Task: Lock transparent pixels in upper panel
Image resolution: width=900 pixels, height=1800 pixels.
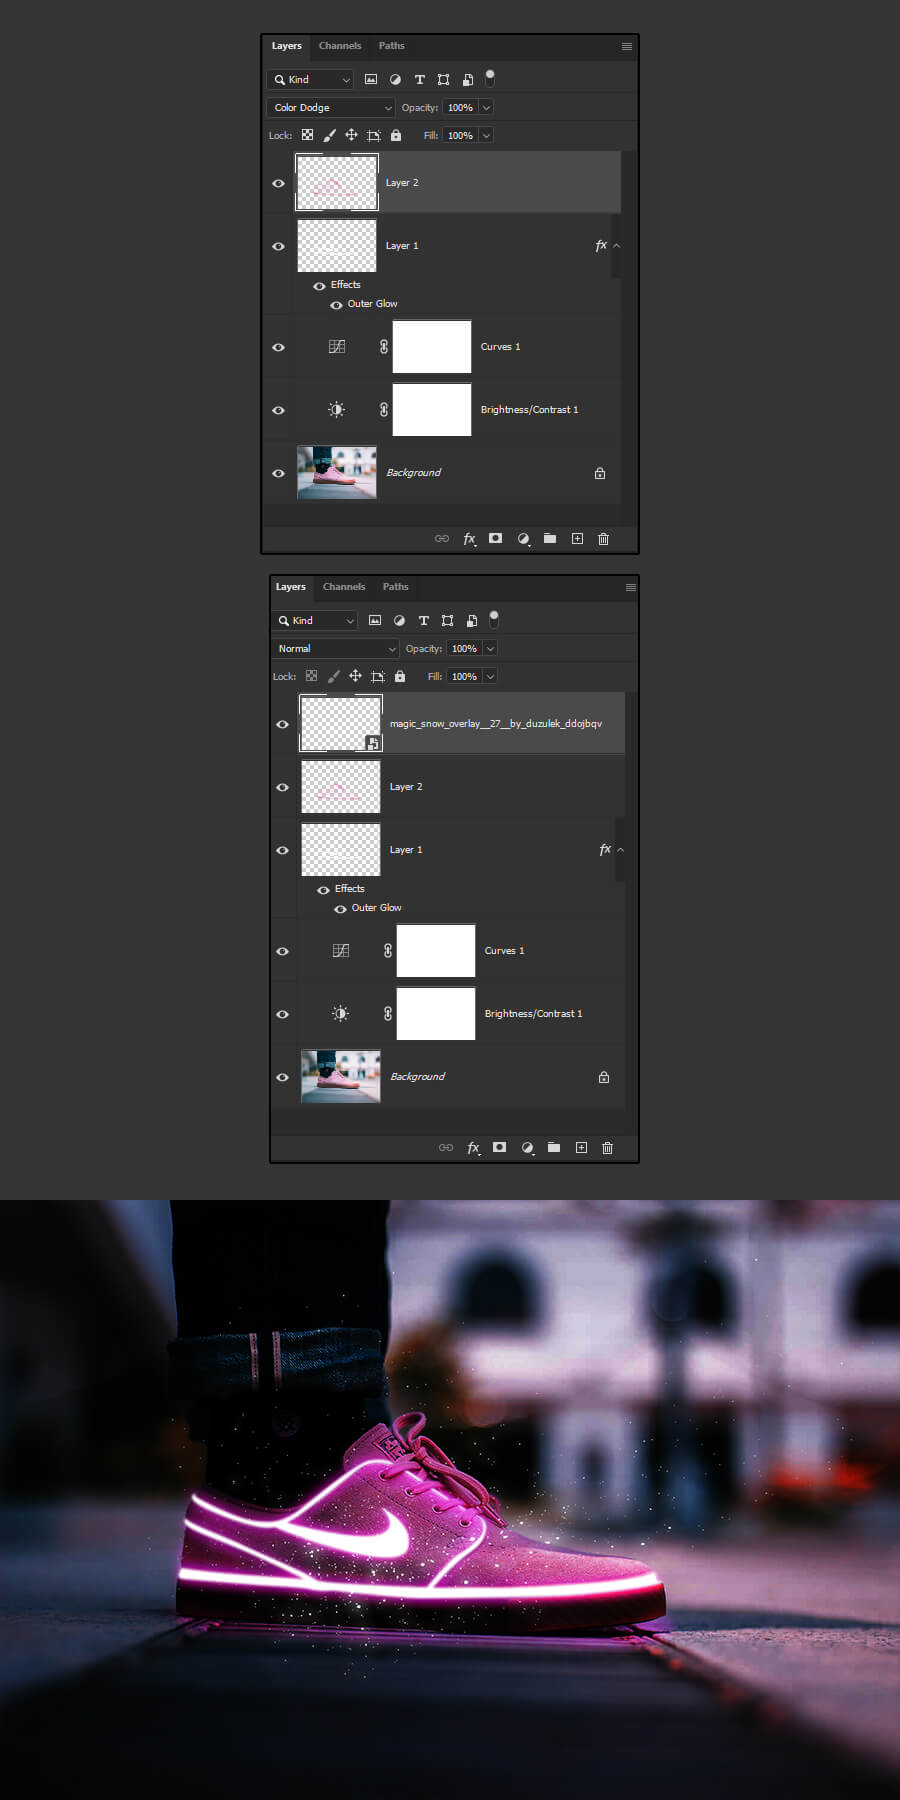Action: [x=307, y=135]
